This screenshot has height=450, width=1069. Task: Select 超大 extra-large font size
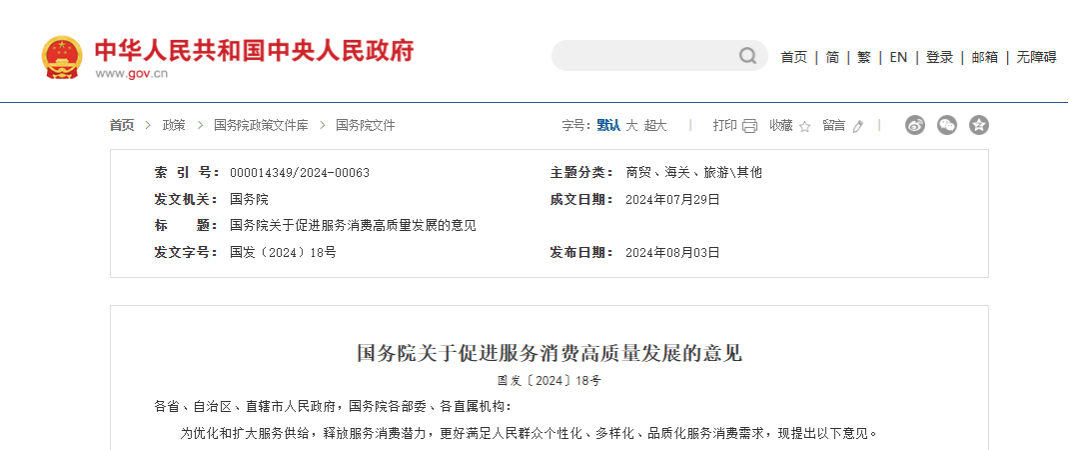[655, 125]
